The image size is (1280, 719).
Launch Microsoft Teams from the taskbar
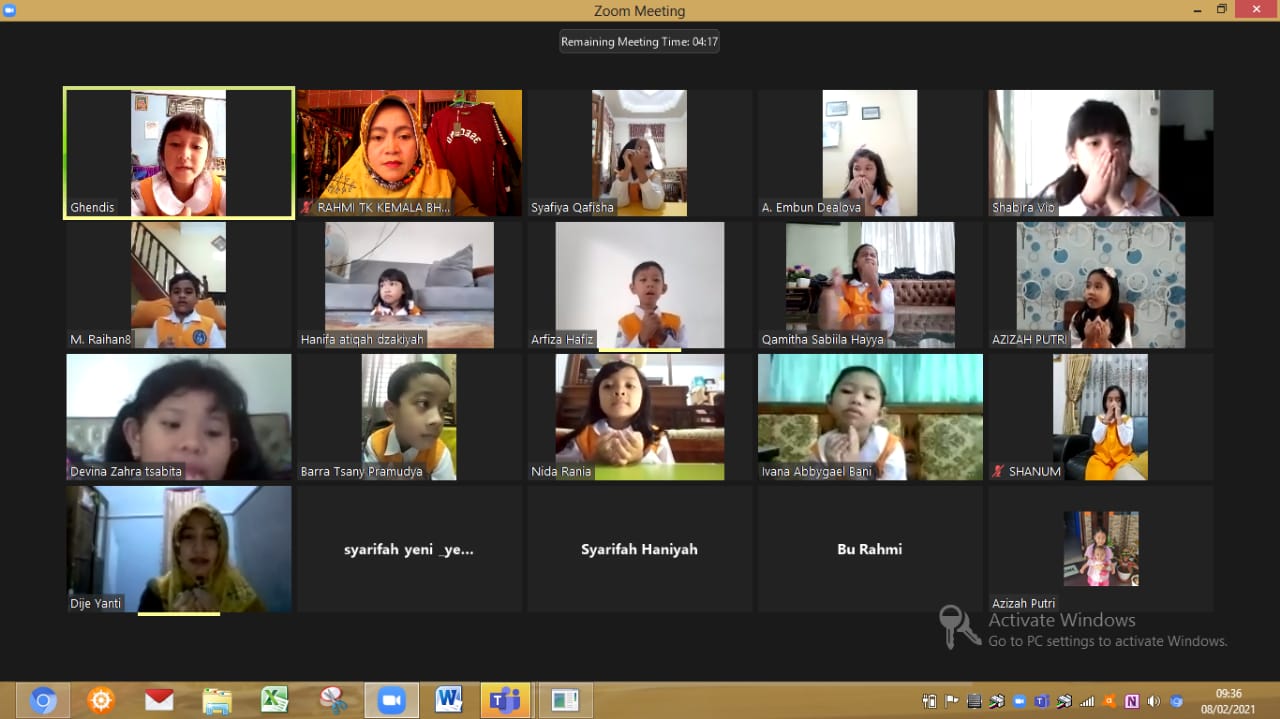click(505, 700)
